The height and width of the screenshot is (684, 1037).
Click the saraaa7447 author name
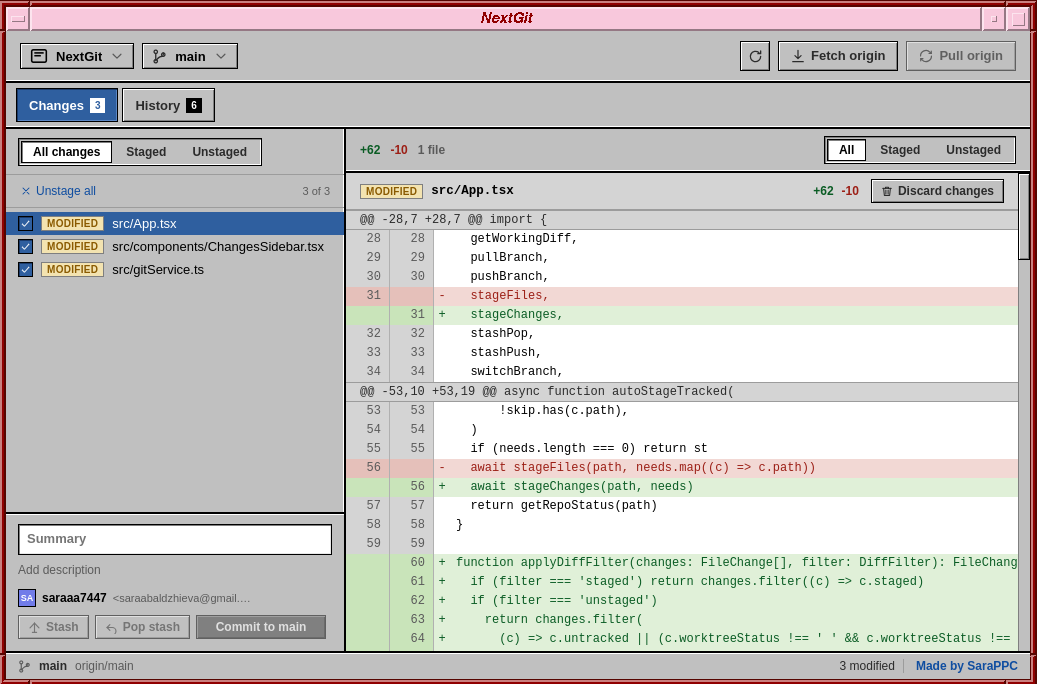point(74,598)
